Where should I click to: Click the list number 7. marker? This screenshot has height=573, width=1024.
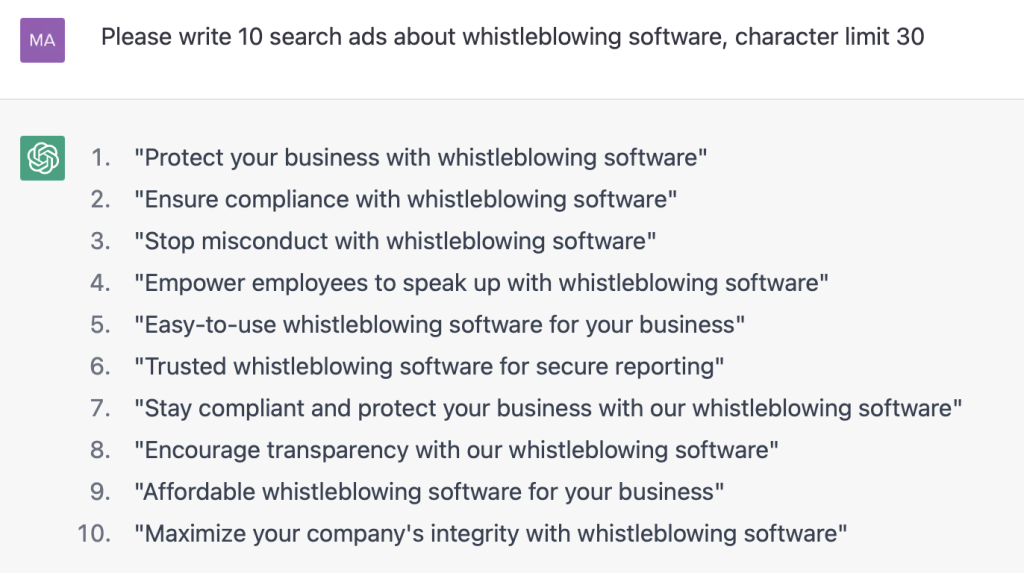[101, 409]
